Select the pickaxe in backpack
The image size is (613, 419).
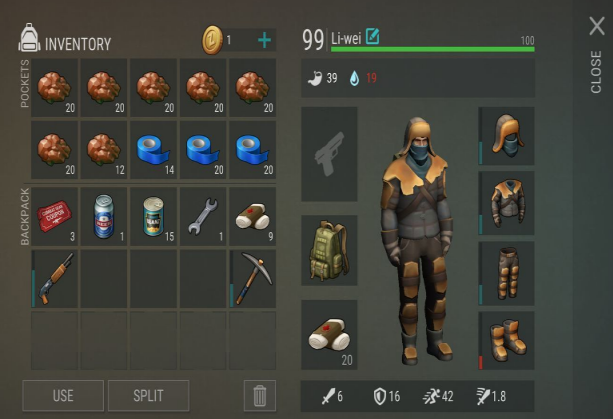coord(253,279)
